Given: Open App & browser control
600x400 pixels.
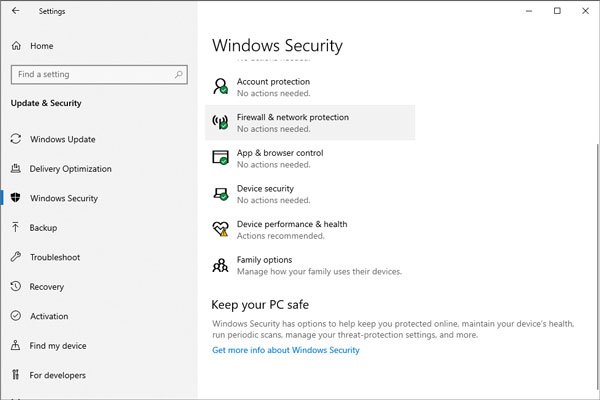Looking at the screenshot, I should point(310,158).
